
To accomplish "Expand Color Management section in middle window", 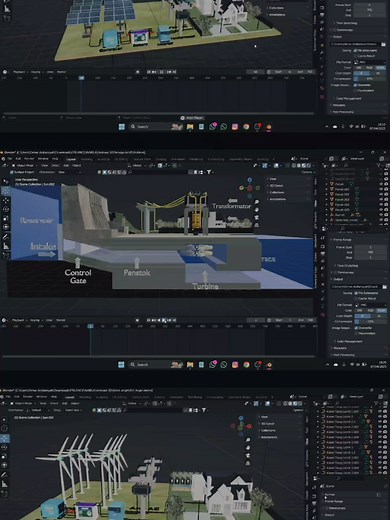I will click(348, 341).
